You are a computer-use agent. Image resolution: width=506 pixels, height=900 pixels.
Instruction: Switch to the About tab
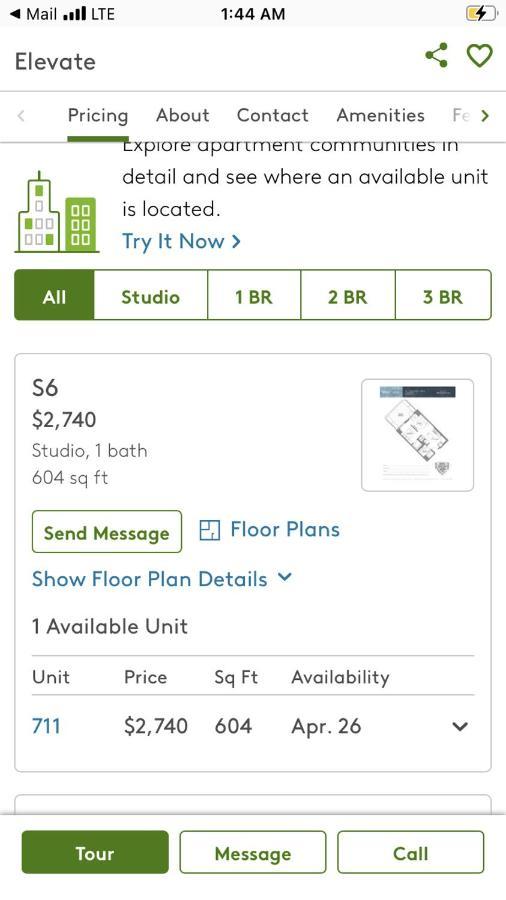tap(182, 115)
